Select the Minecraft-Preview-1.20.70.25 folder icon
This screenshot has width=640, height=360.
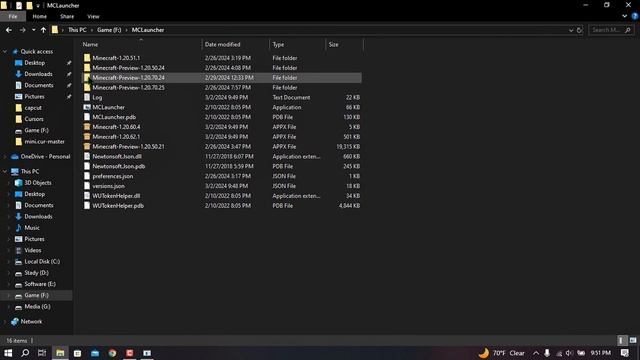(x=87, y=87)
